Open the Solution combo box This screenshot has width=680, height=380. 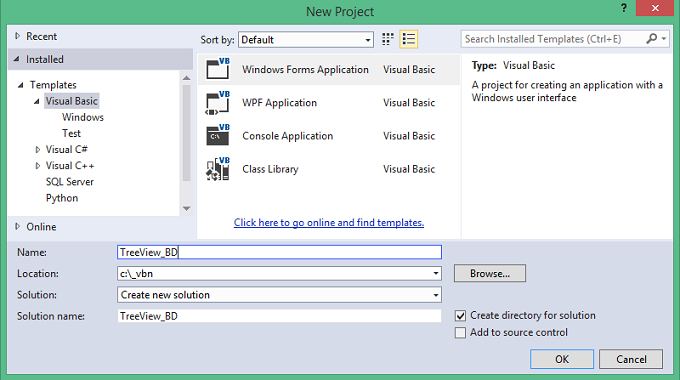[279, 295]
